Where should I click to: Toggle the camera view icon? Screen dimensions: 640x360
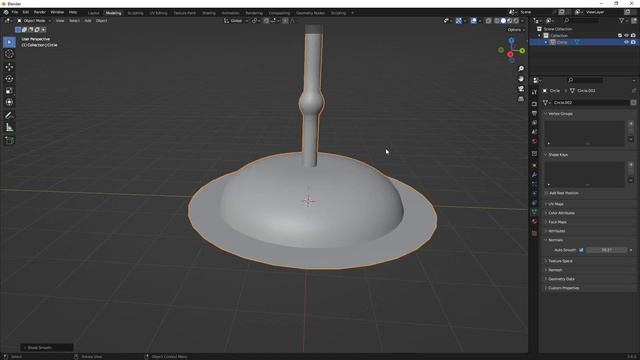click(521, 89)
